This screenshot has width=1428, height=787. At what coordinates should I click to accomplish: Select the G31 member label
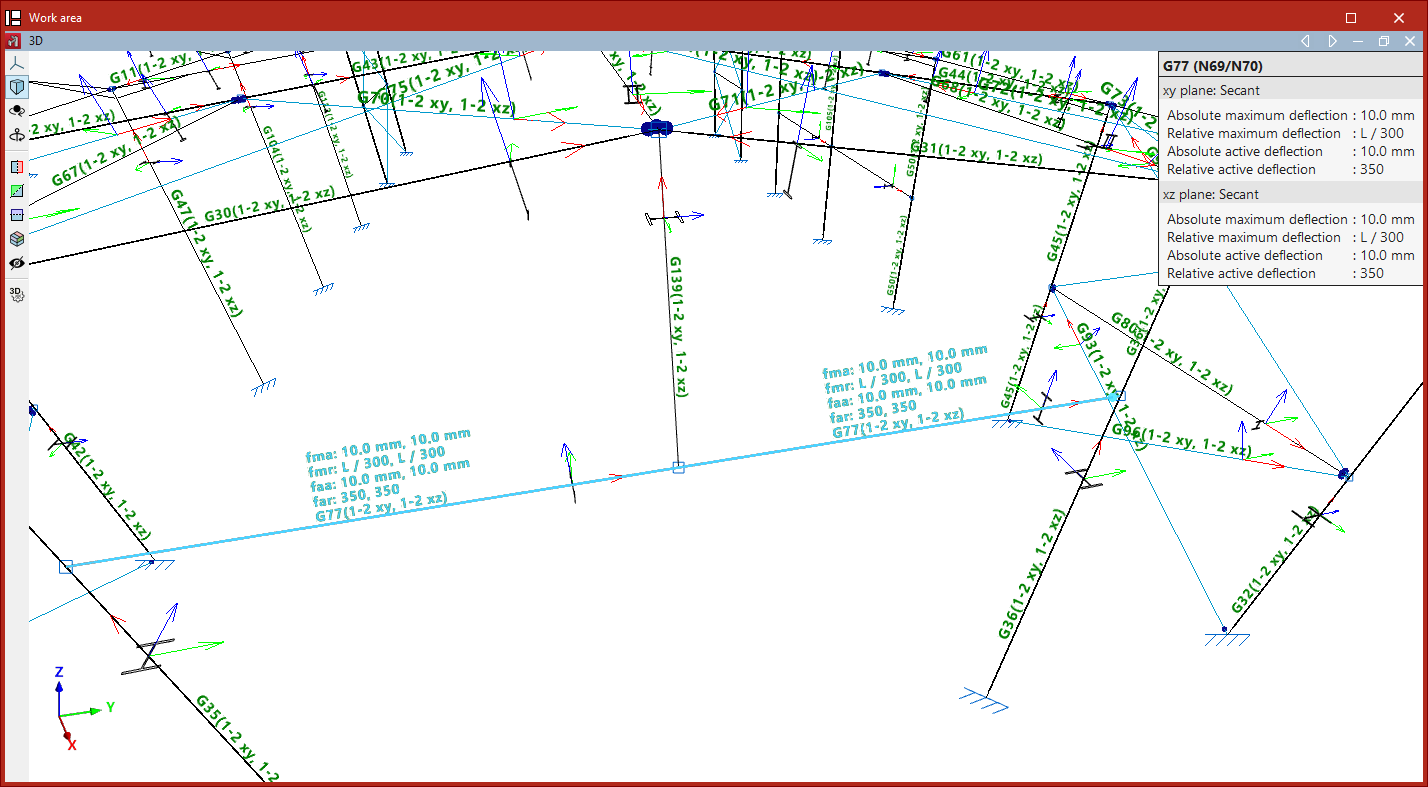976,152
